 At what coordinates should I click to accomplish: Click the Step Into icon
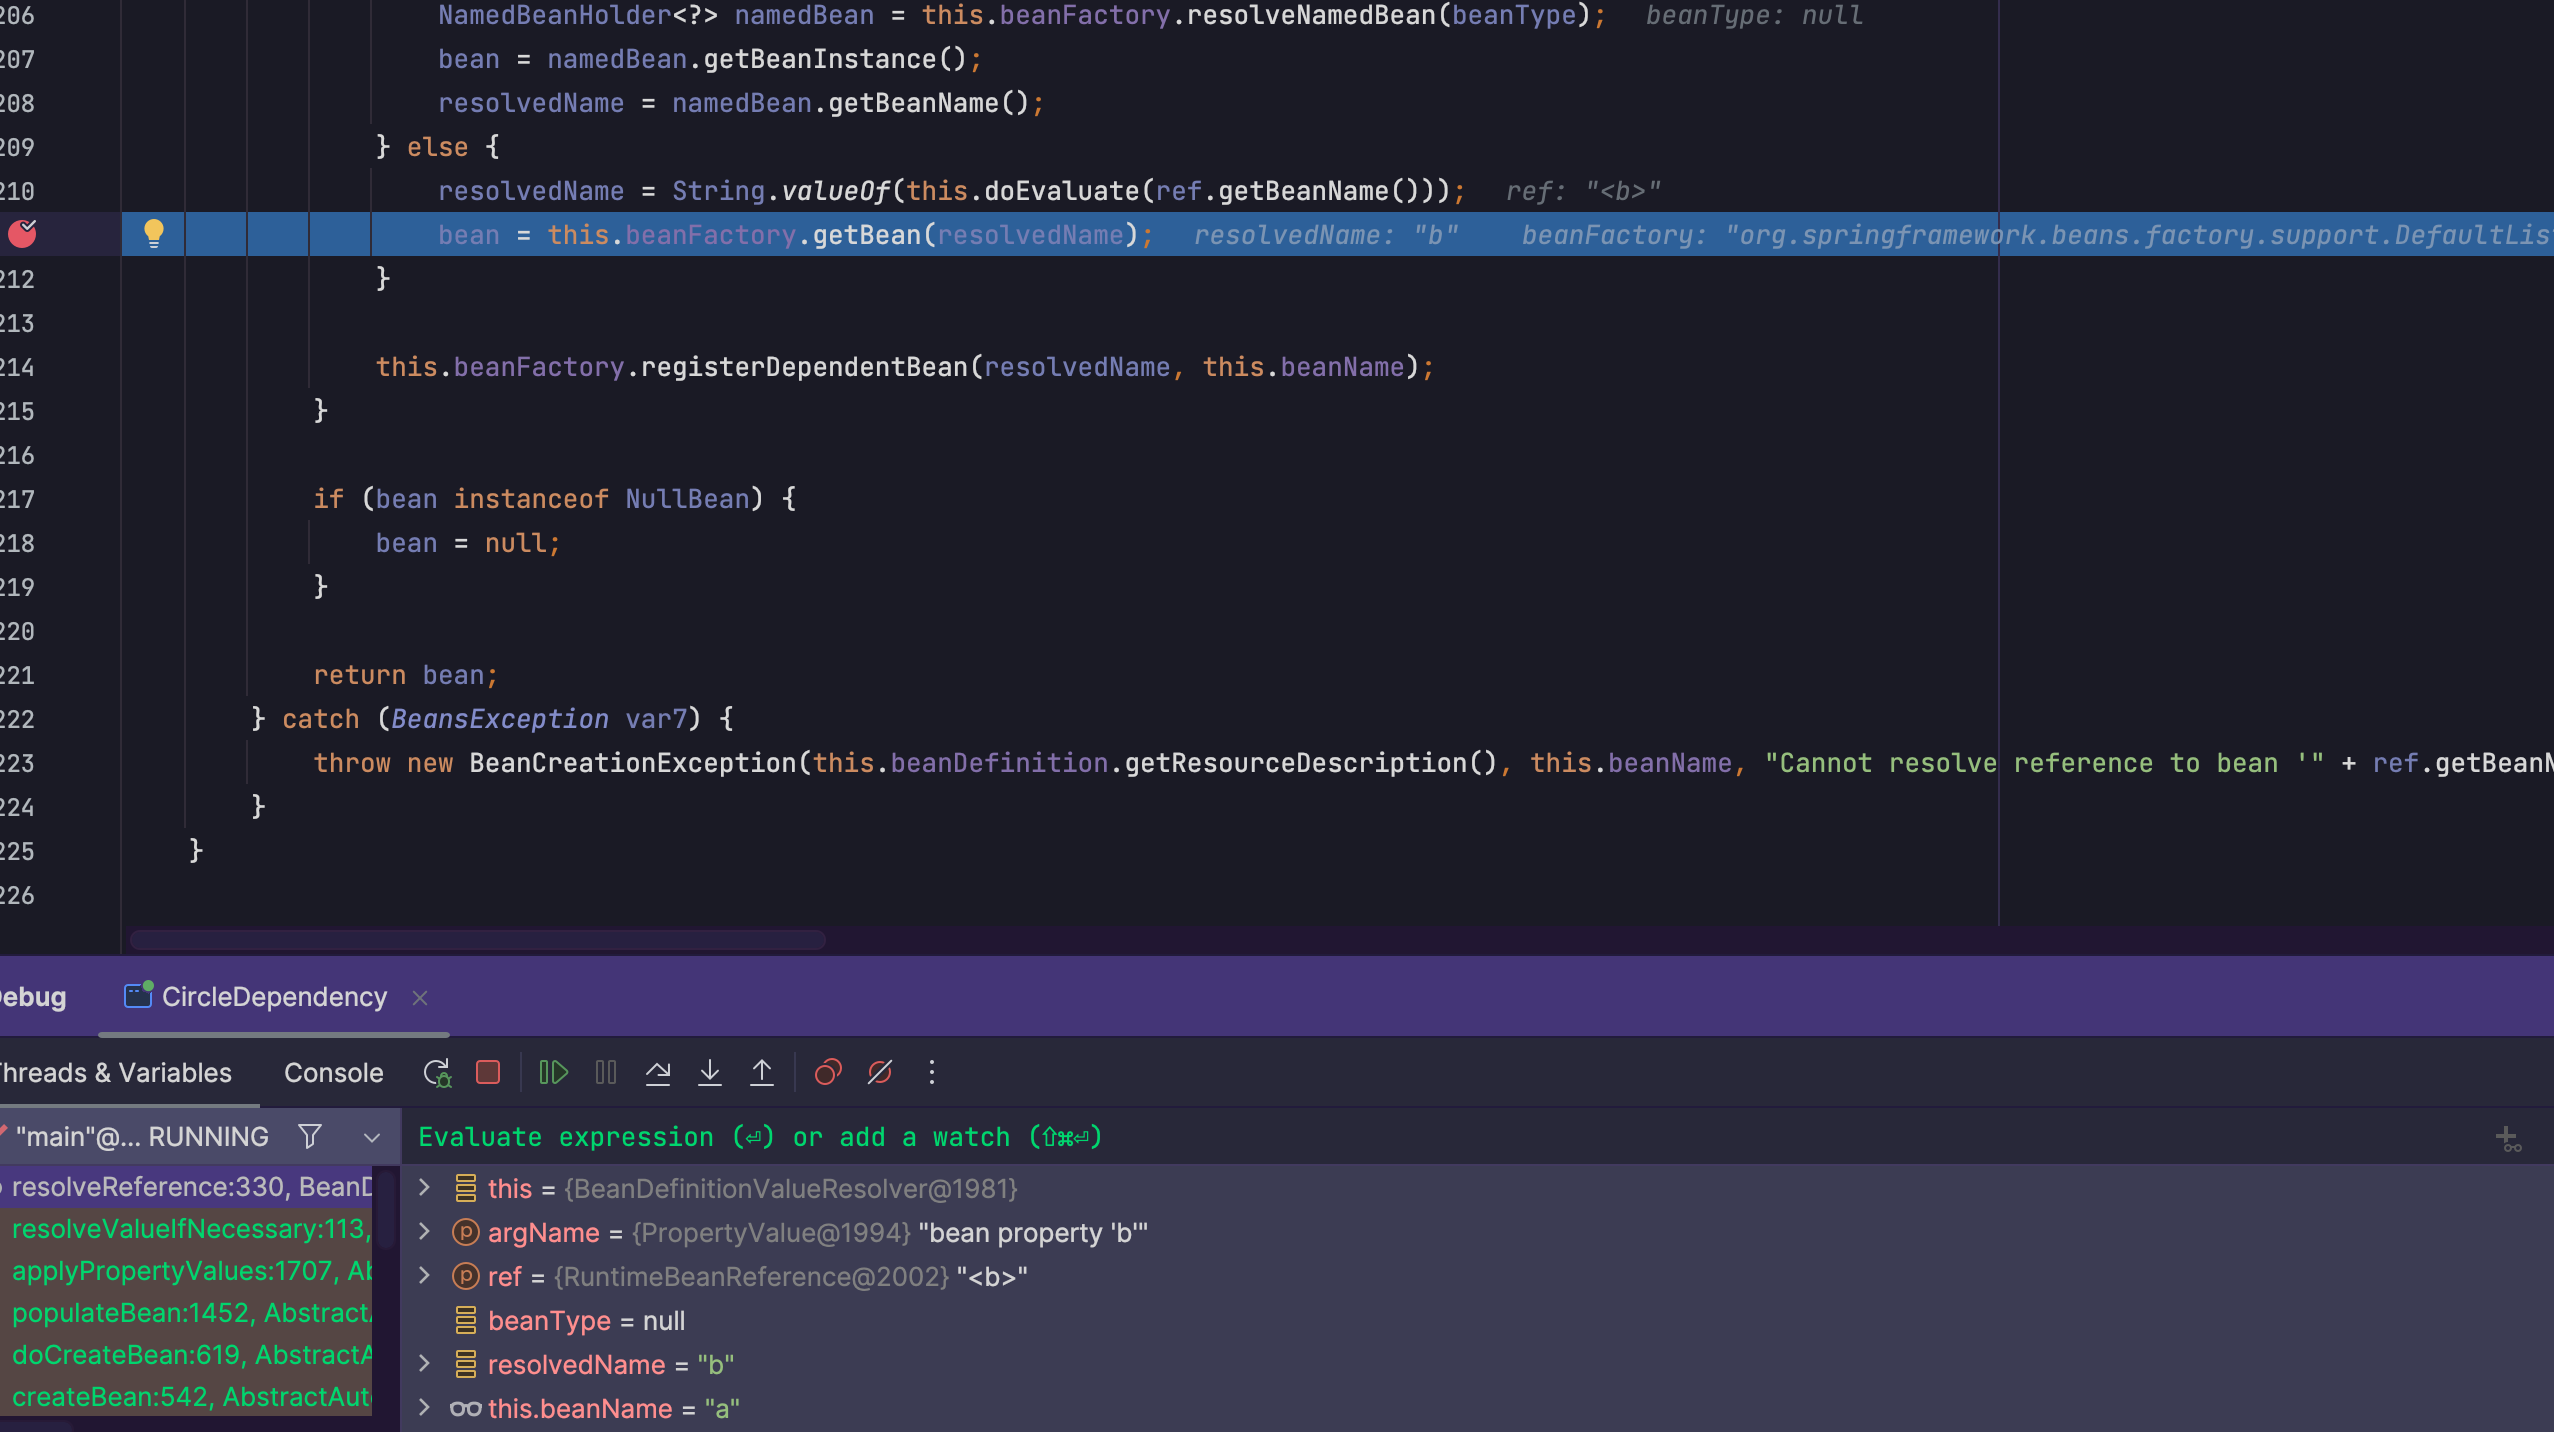pos(710,1073)
